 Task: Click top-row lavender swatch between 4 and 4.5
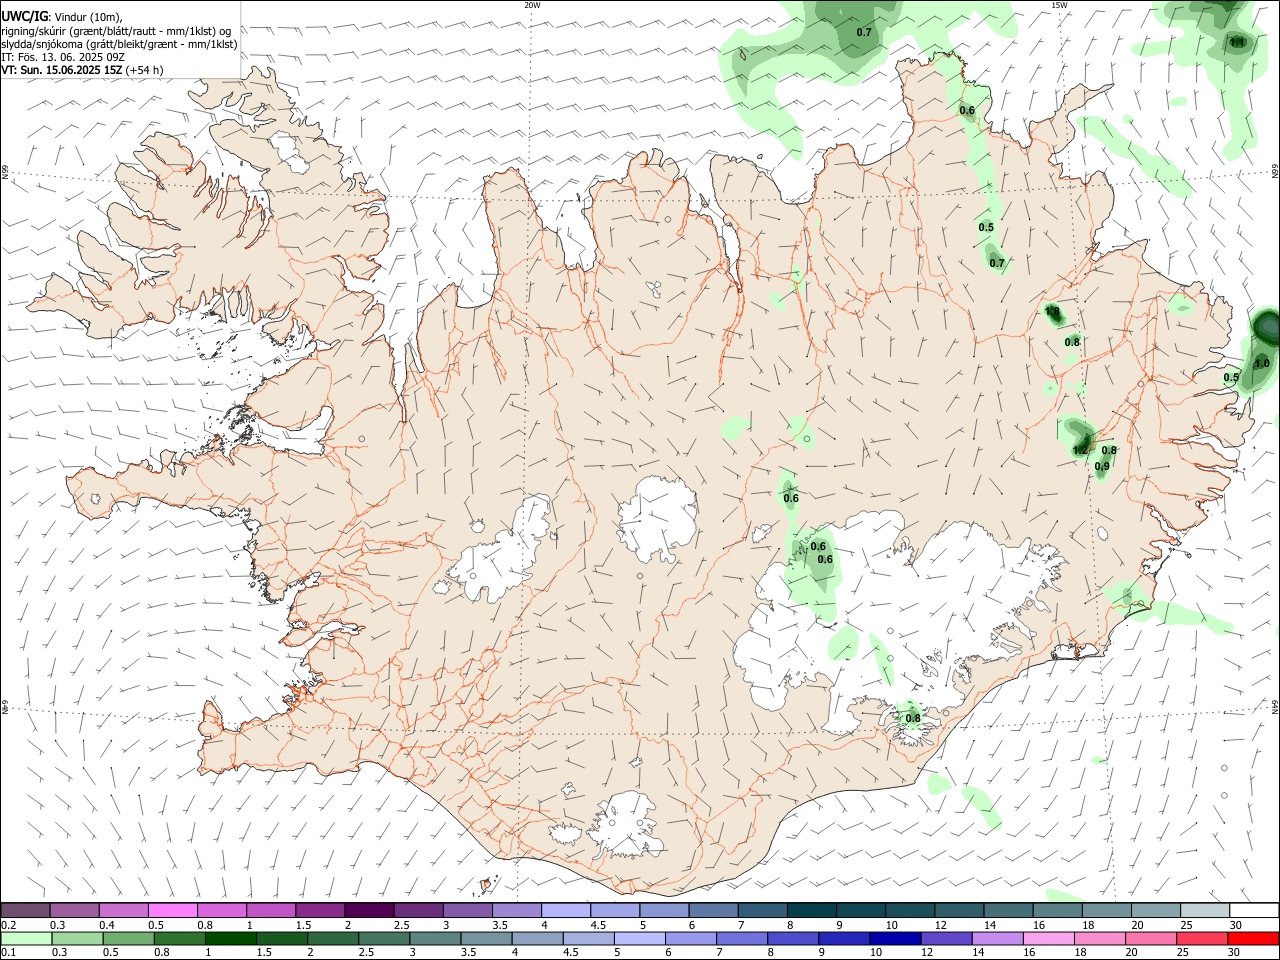tap(565, 910)
